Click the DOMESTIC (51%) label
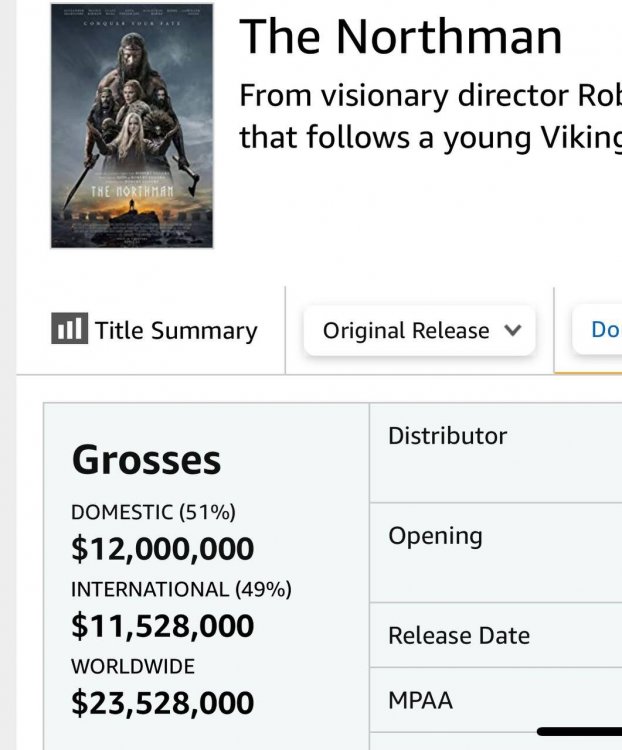The width and height of the screenshot is (622, 750). [153, 512]
